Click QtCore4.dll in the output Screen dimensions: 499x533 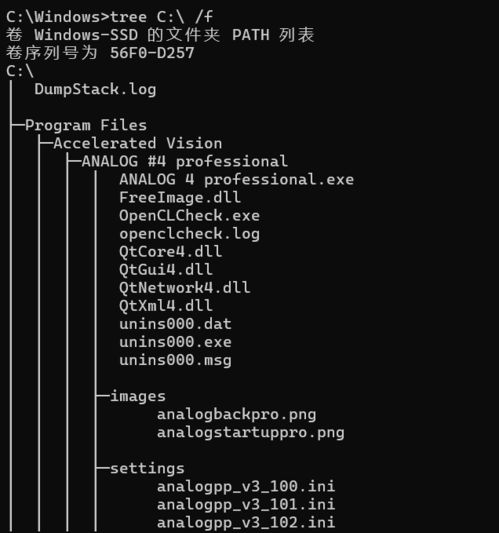171,252
